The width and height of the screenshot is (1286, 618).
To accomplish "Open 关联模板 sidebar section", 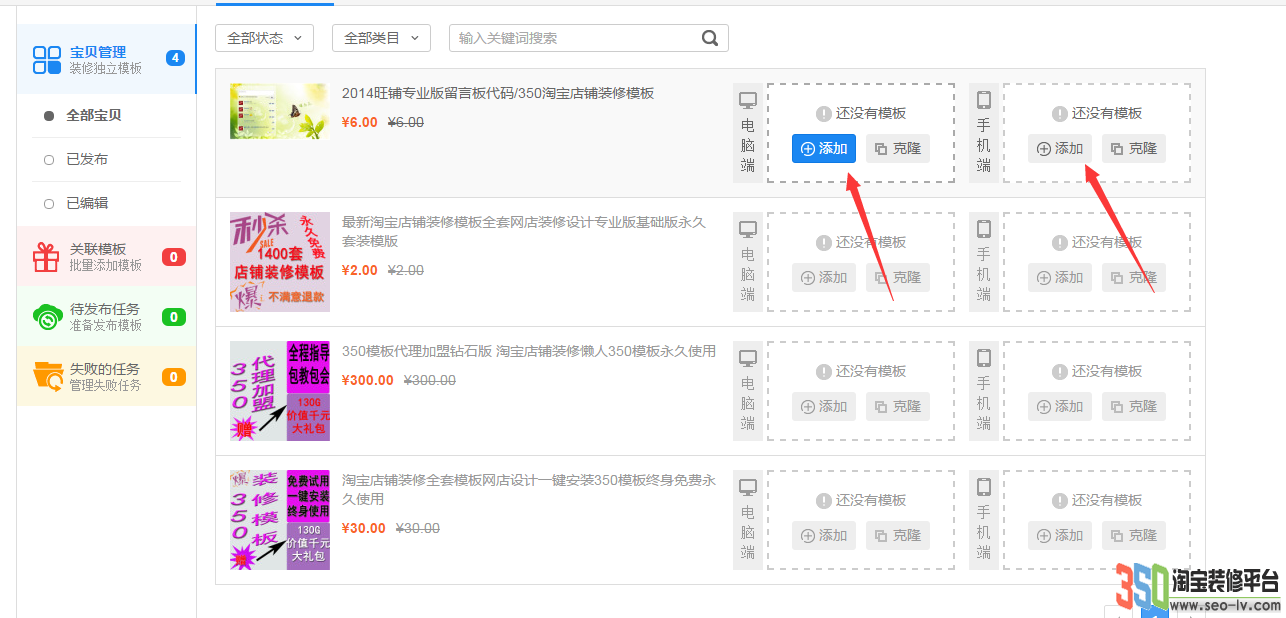I will pos(106,257).
